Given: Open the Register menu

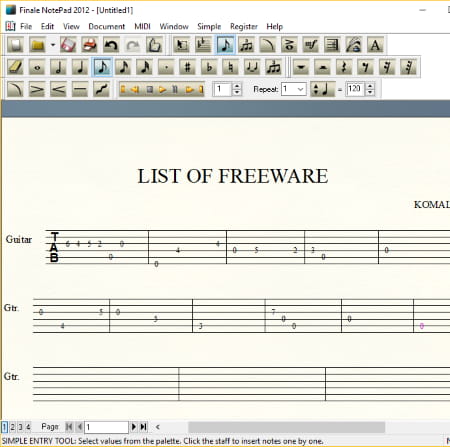Looking at the screenshot, I should click(244, 26).
